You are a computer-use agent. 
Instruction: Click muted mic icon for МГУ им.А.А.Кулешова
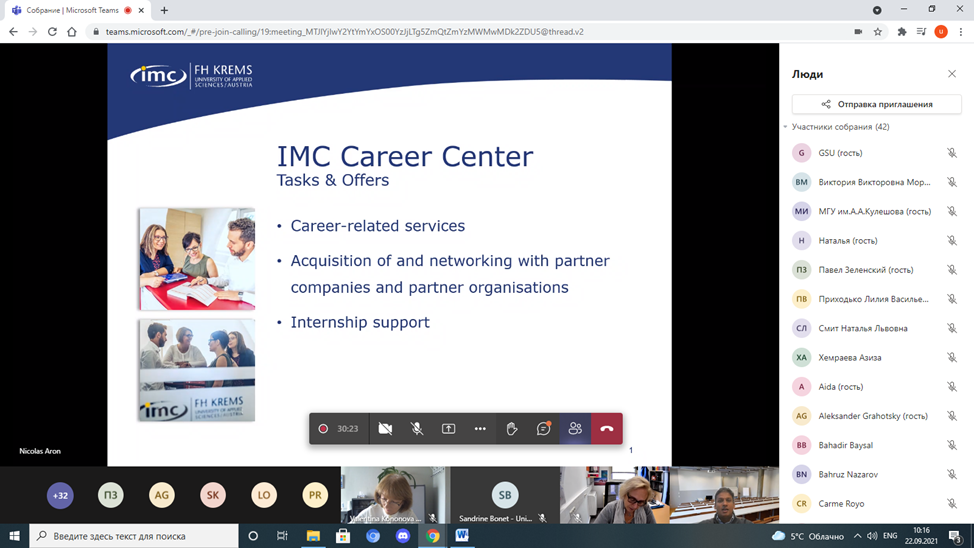pyautogui.click(x=952, y=211)
